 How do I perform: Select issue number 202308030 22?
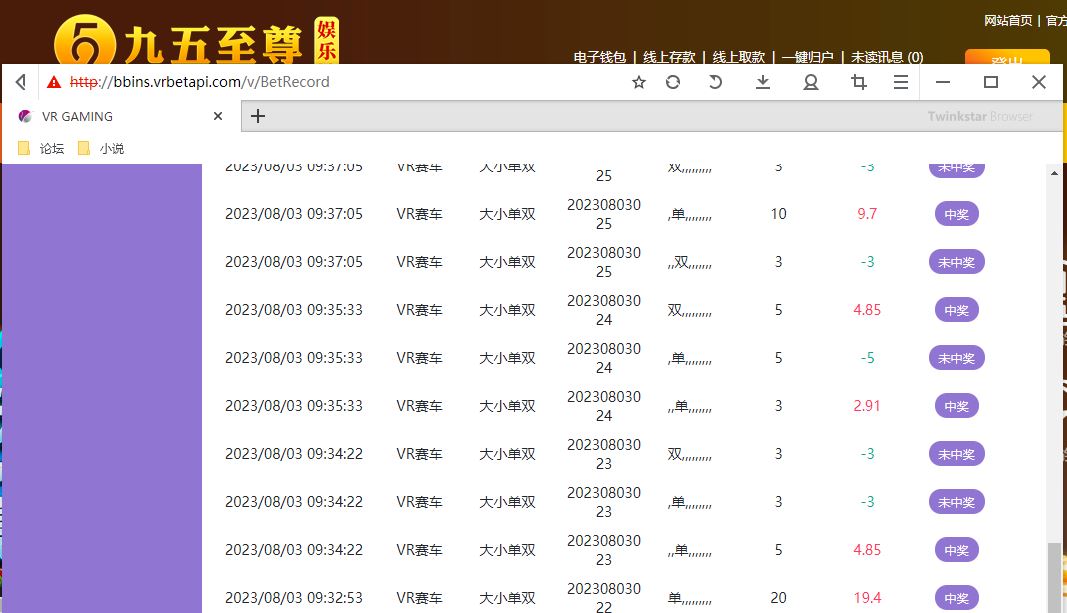[x=604, y=597]
